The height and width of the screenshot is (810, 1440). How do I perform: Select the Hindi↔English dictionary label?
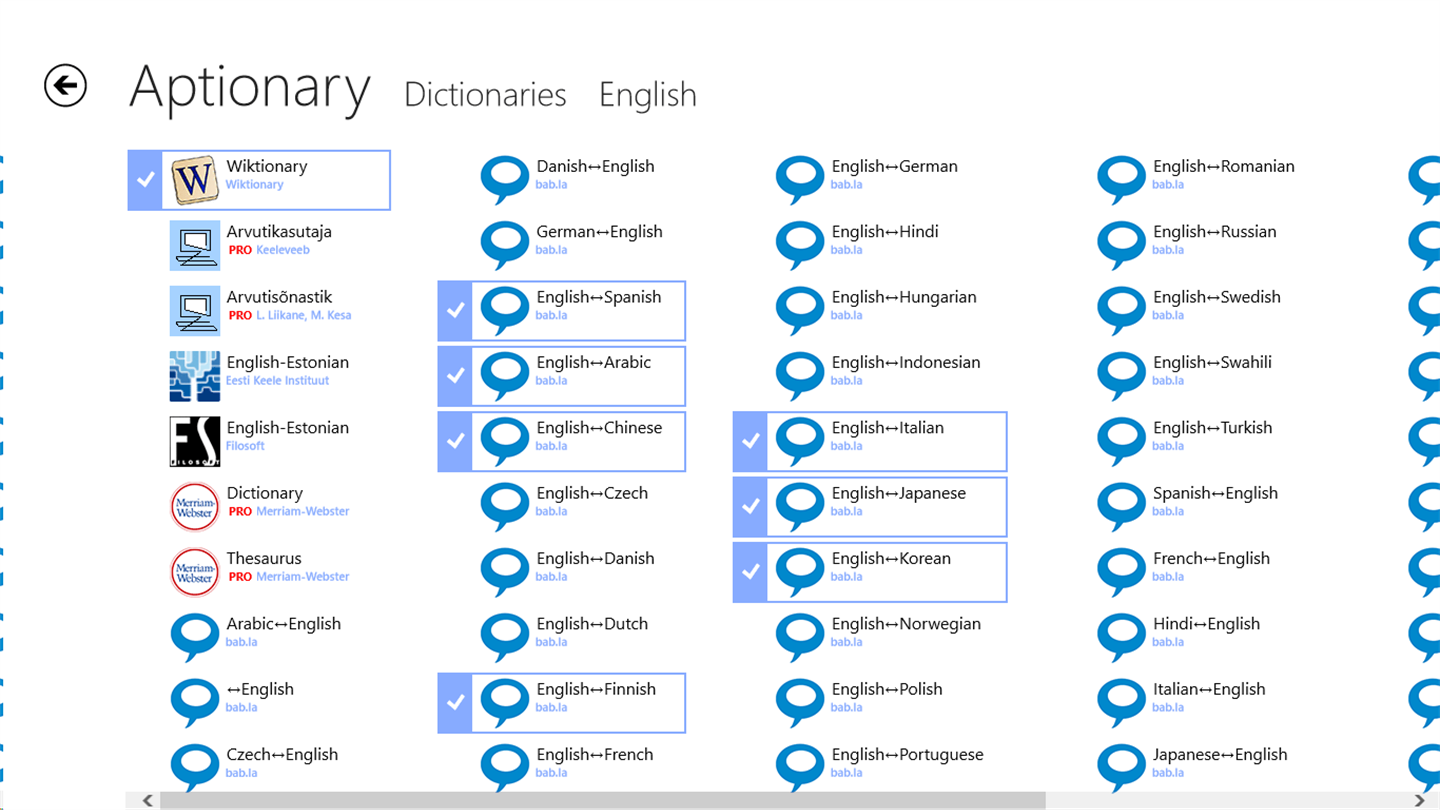coord(1206,624)
